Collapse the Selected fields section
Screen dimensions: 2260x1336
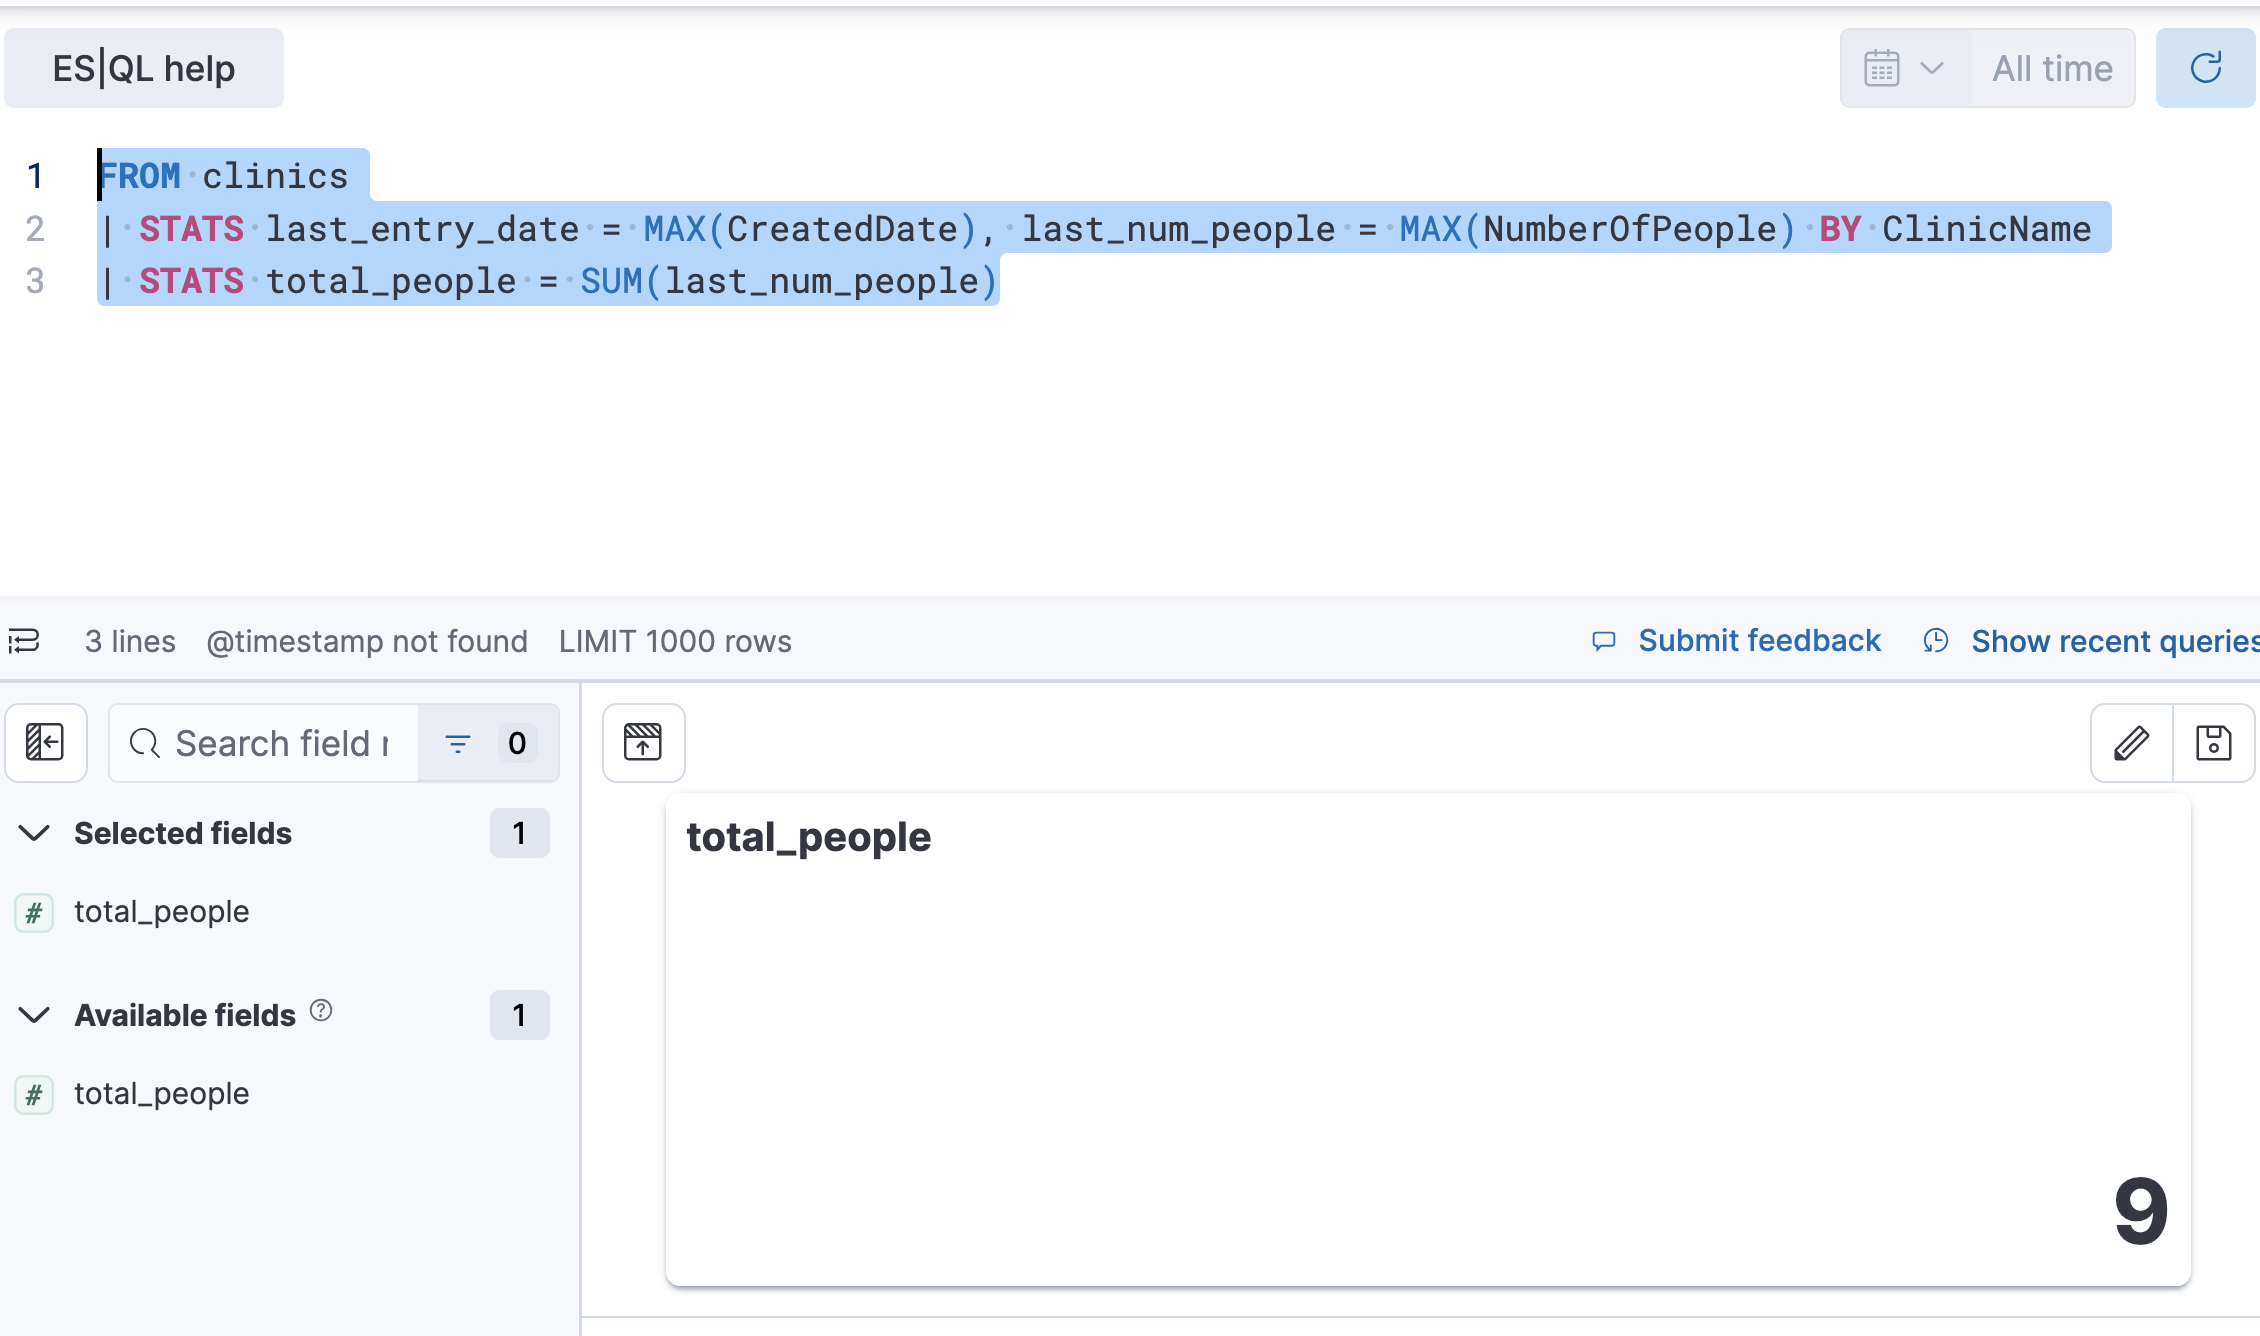35,833
